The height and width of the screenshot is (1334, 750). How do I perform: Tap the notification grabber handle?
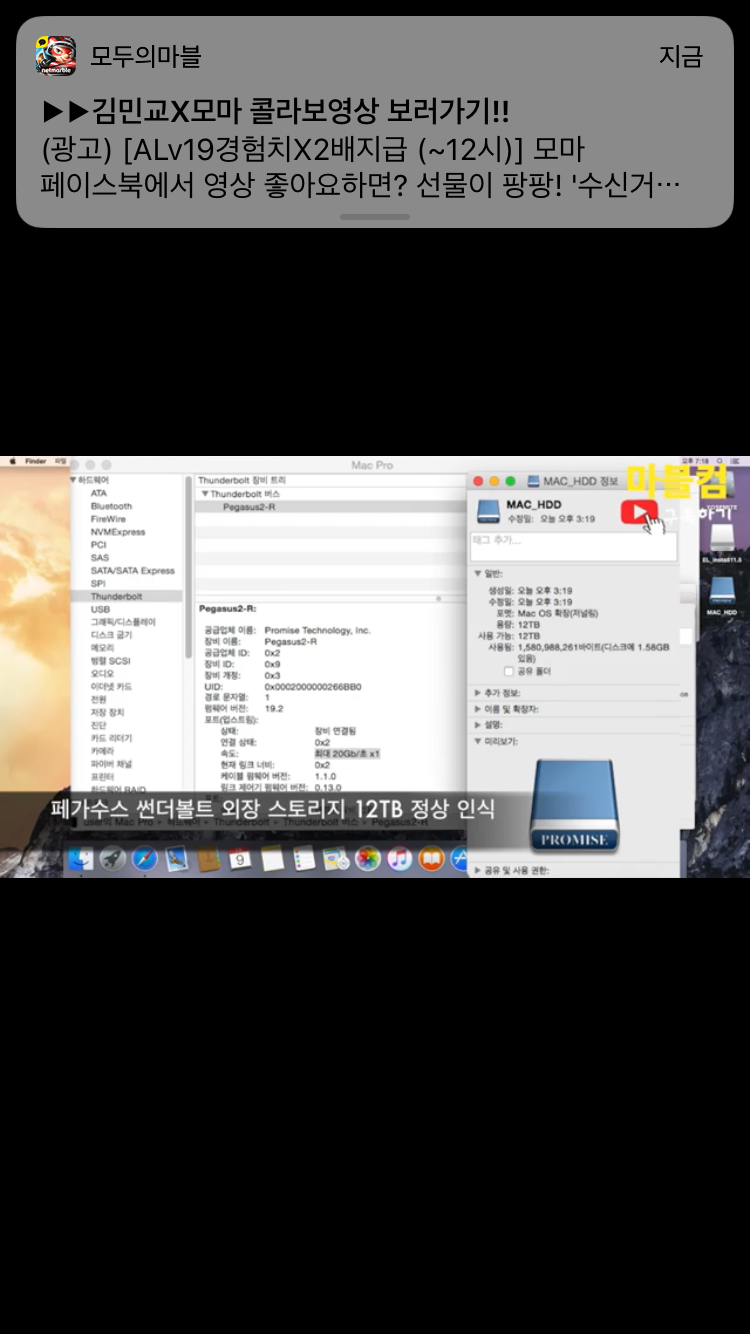pos(375,216)
